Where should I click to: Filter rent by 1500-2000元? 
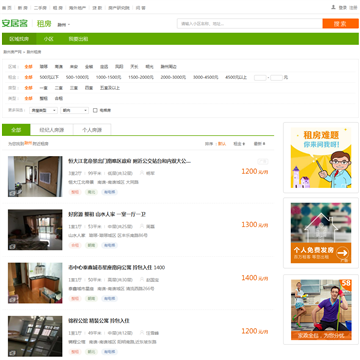[x=141, y=77]
